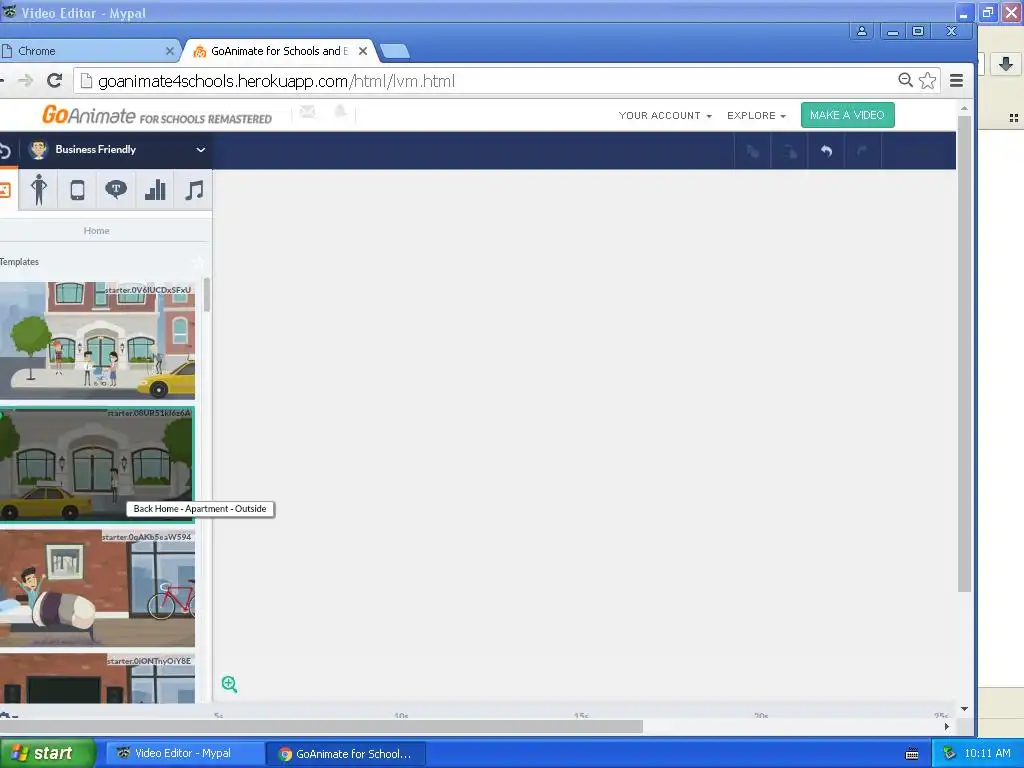Click the four-squares grid icon in Mypal
1024x768 pixels.
pos(1014,118)
